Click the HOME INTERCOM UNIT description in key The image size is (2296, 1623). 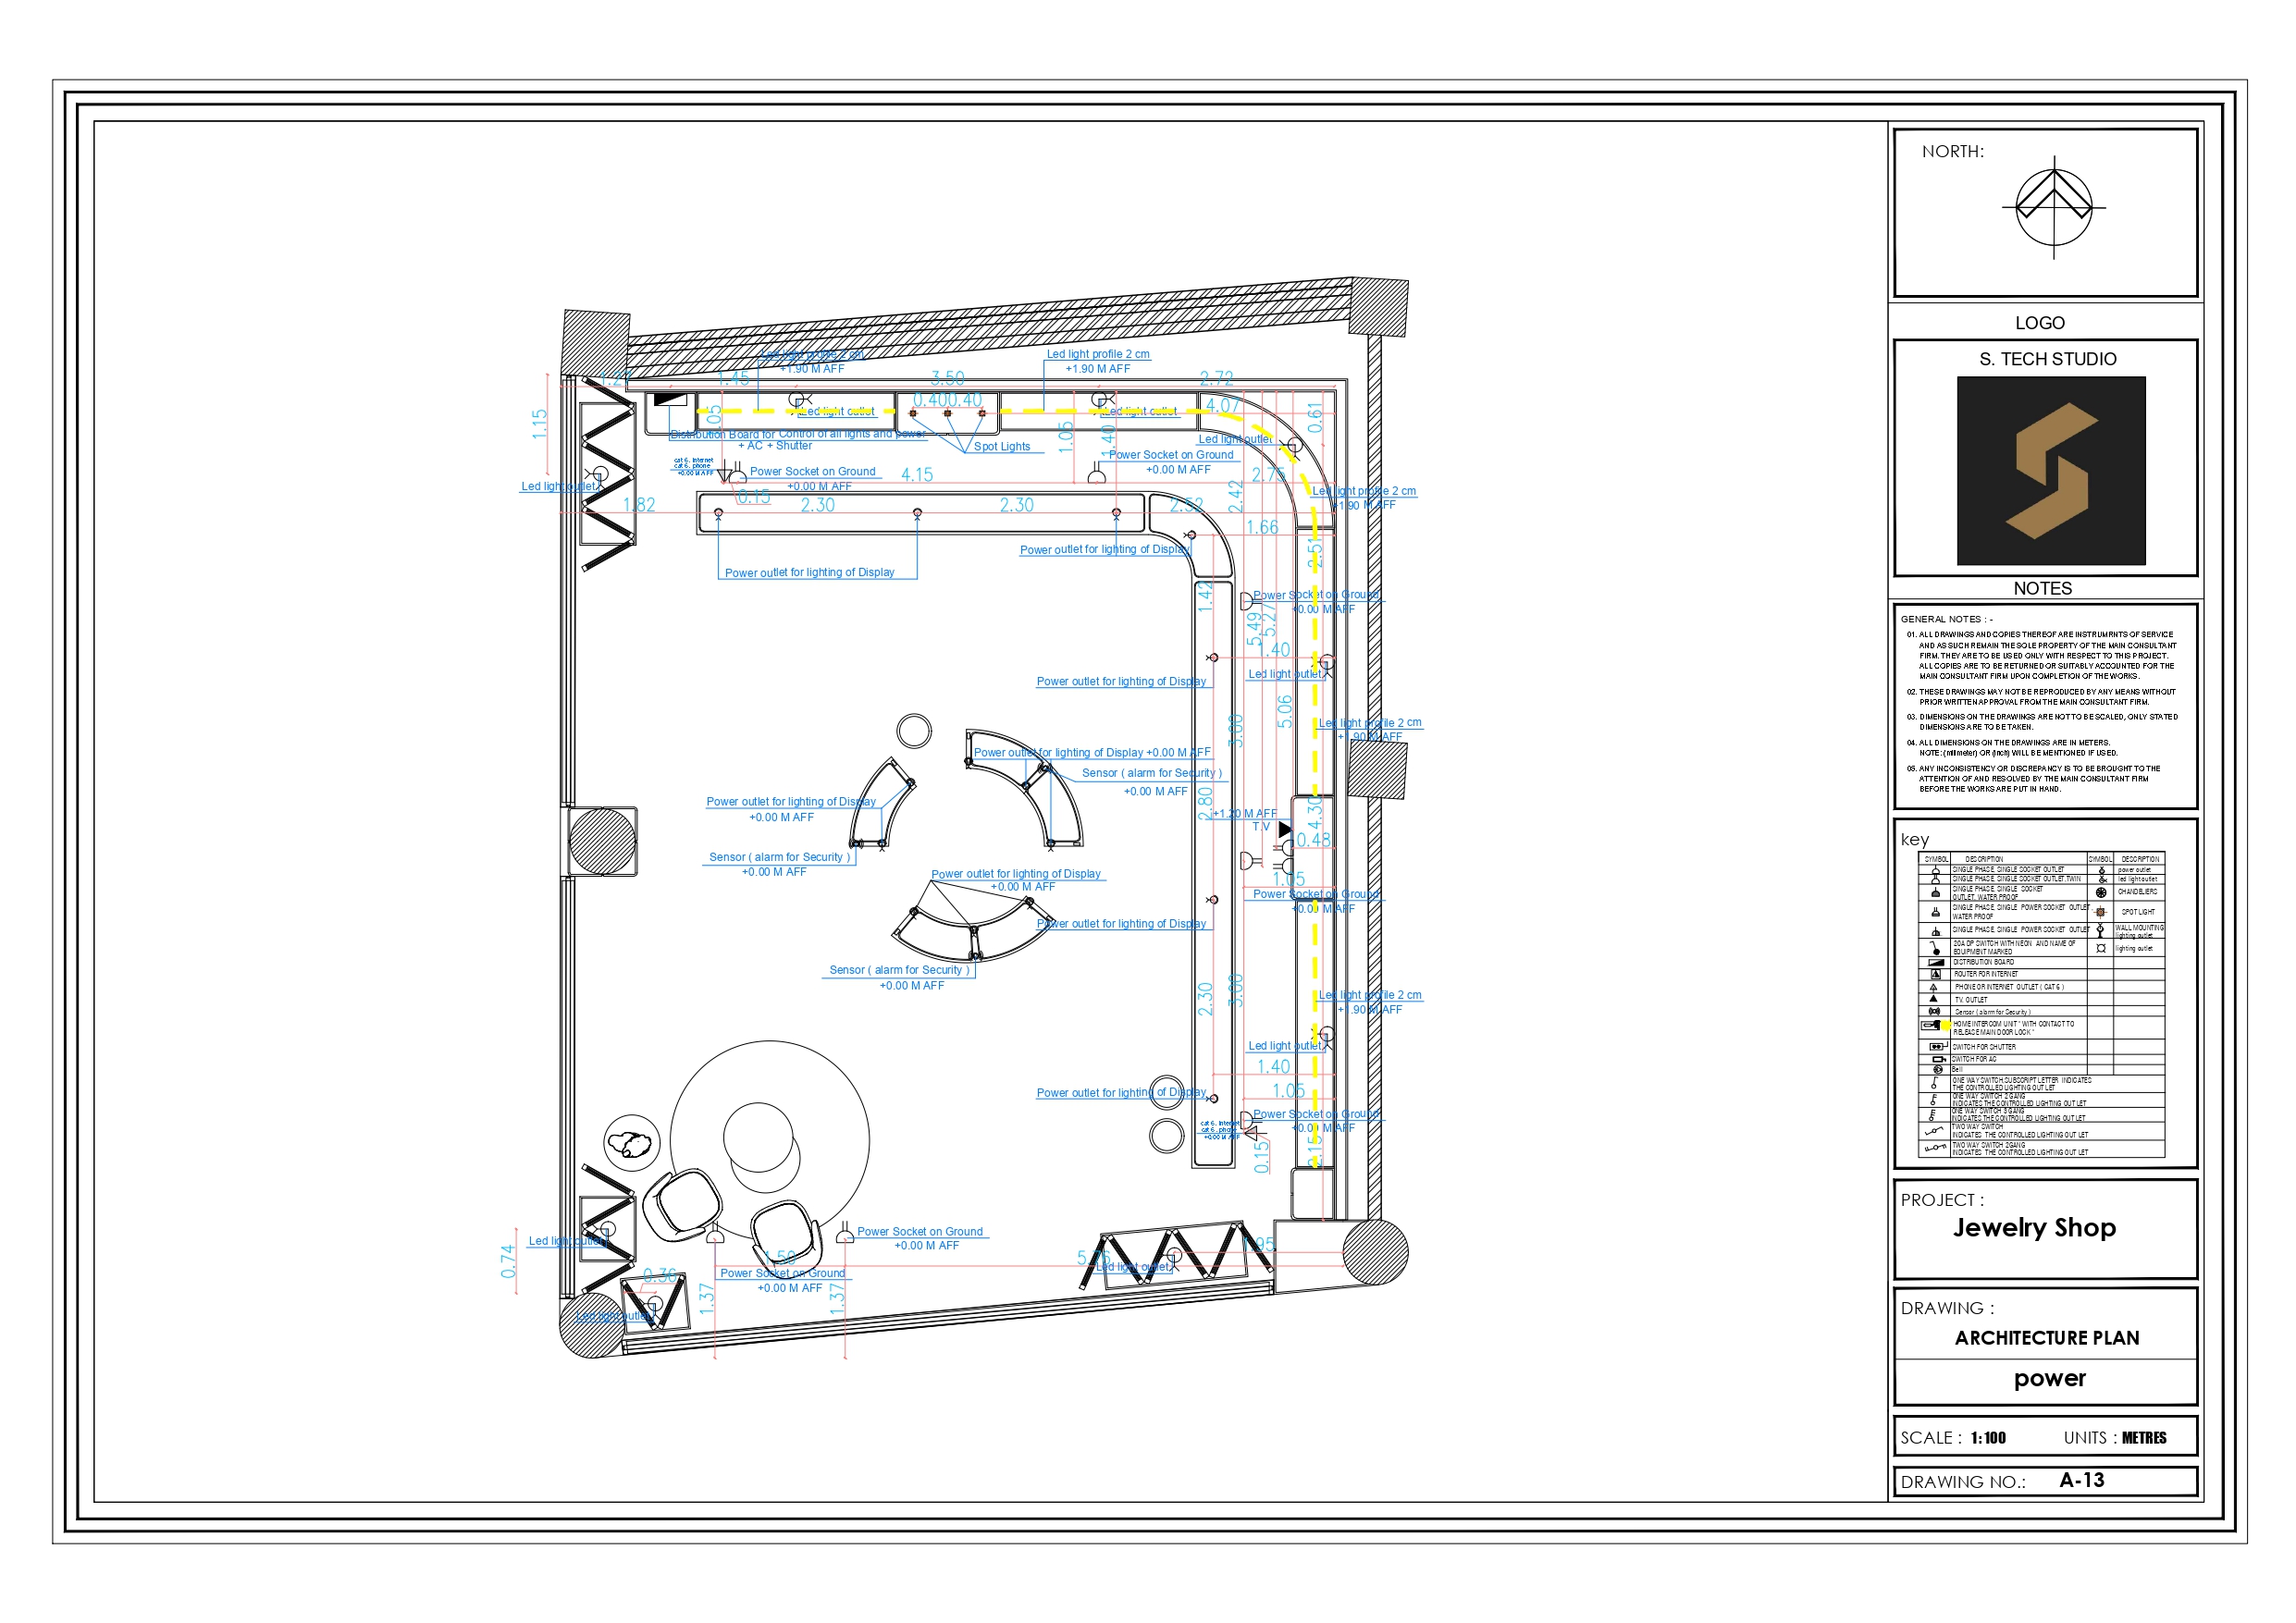click(2014, 1029)
